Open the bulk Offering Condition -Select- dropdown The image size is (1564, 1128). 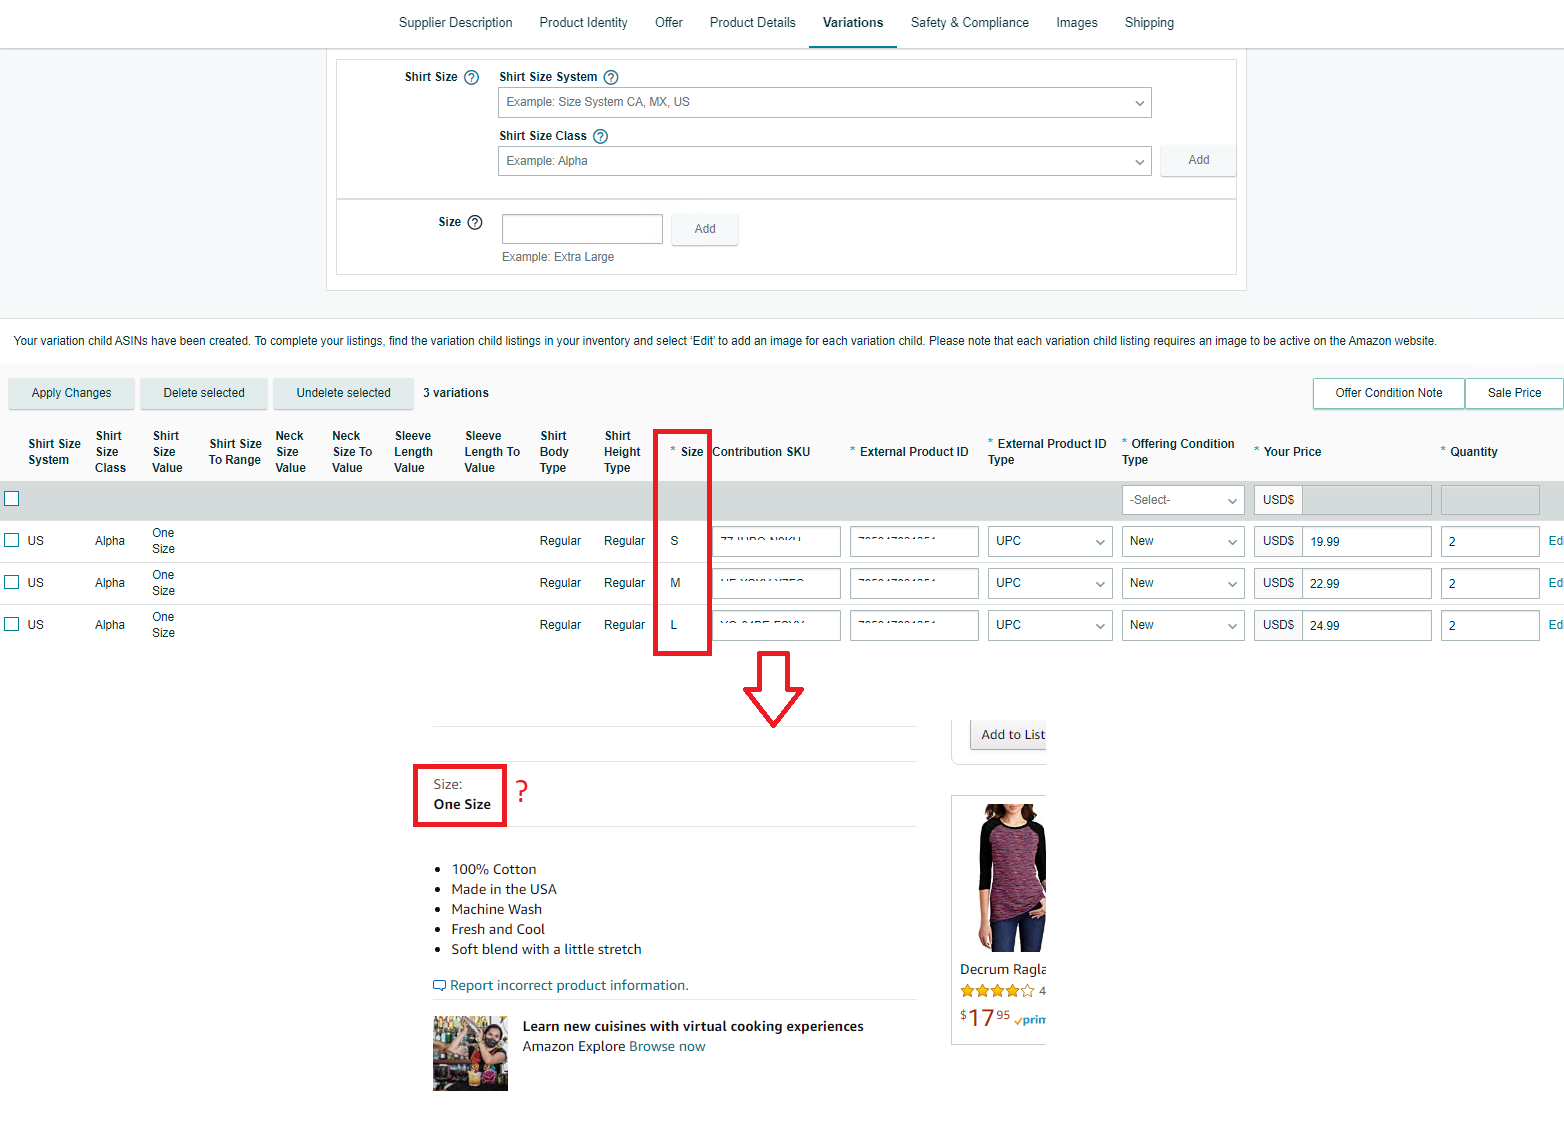1182,500
